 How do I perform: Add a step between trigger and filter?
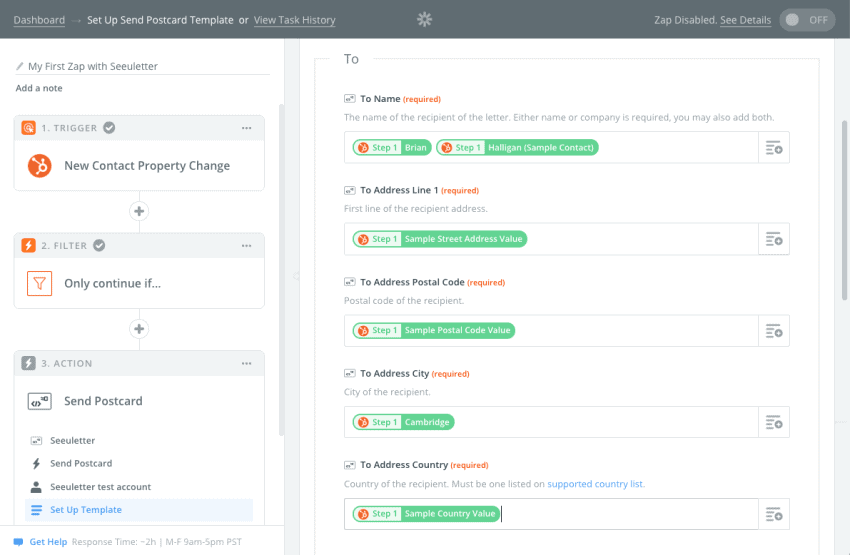139,211
